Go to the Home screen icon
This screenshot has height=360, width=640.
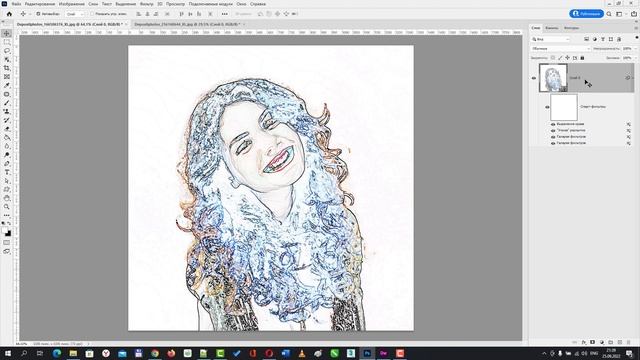coord(9,14)
